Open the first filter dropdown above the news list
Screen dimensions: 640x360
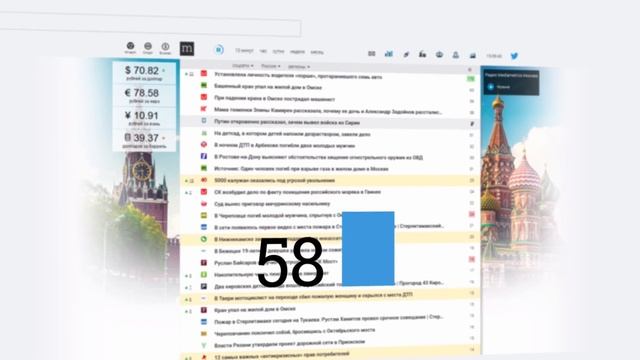243,65
